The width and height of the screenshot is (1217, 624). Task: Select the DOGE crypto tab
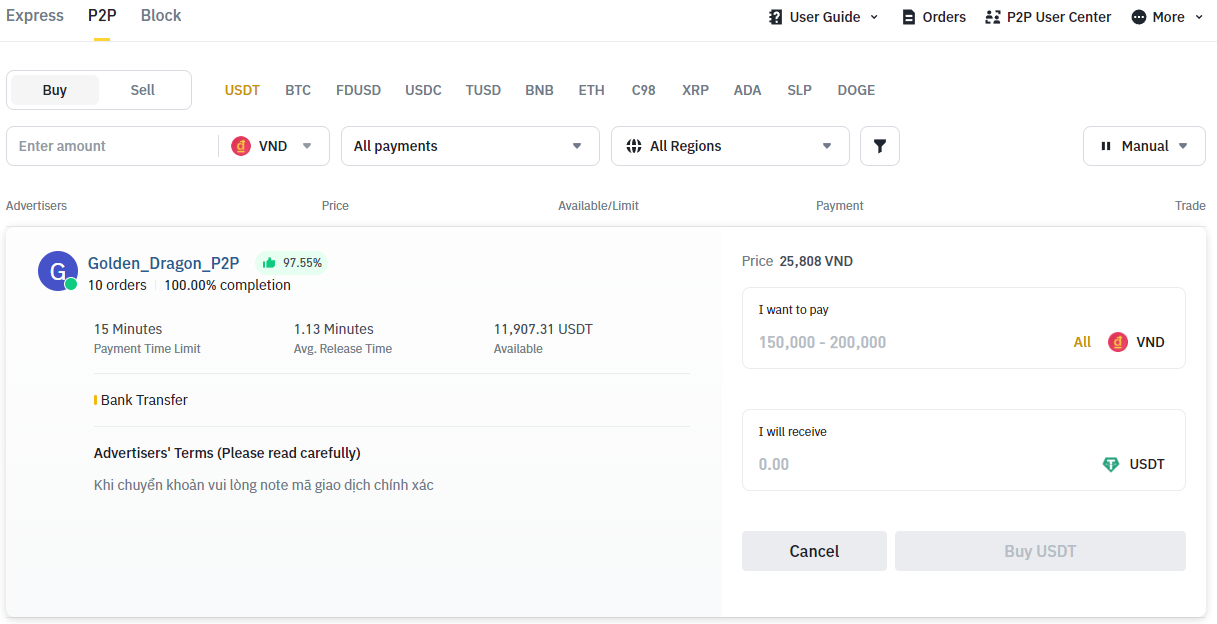coord(856,90)
